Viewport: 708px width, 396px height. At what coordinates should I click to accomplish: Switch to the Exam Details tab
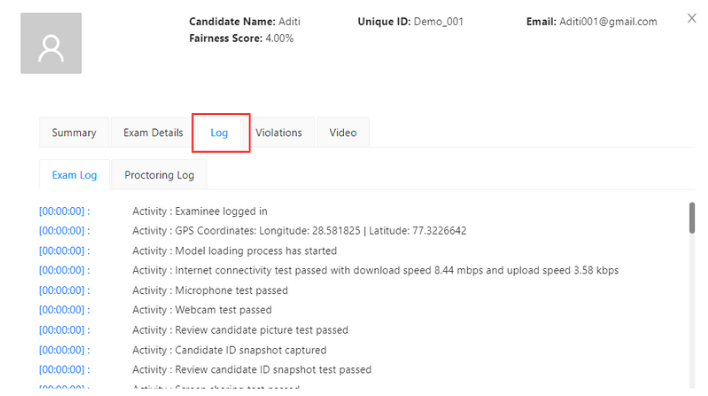click(153, 132)
